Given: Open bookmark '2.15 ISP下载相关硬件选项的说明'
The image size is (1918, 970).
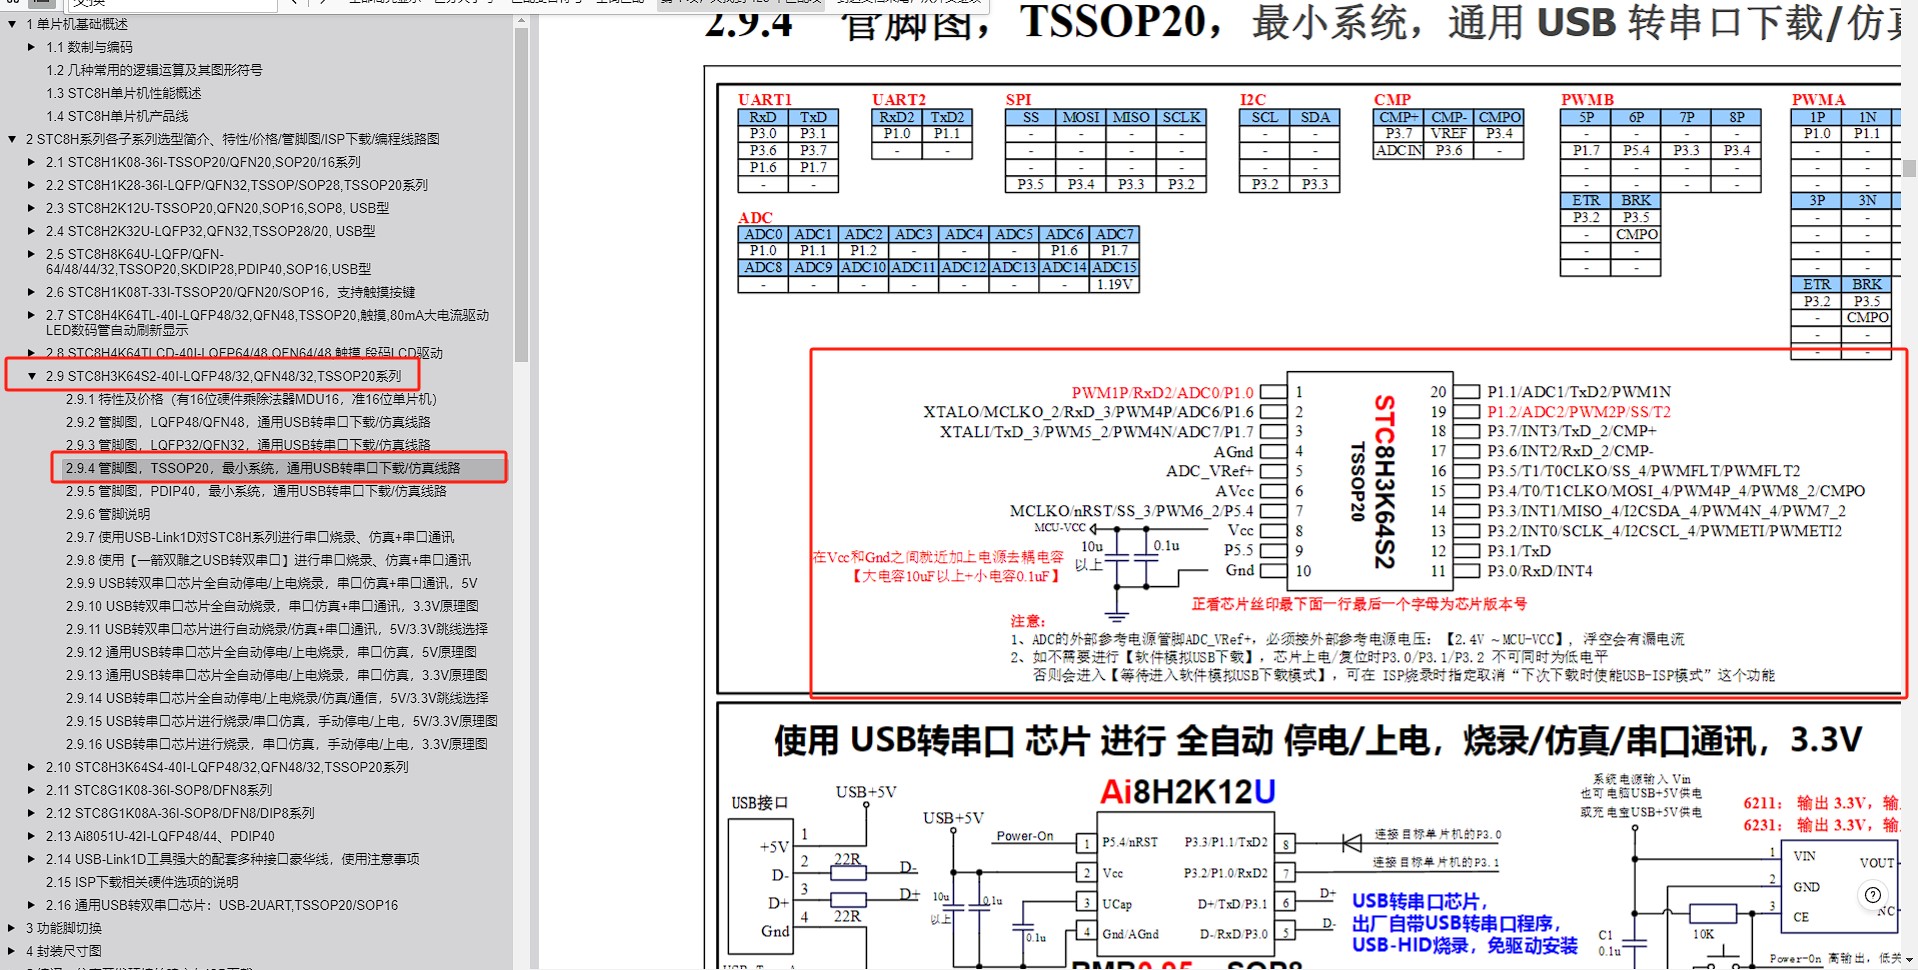Looking at the screenshot, I should coord(142,882).
